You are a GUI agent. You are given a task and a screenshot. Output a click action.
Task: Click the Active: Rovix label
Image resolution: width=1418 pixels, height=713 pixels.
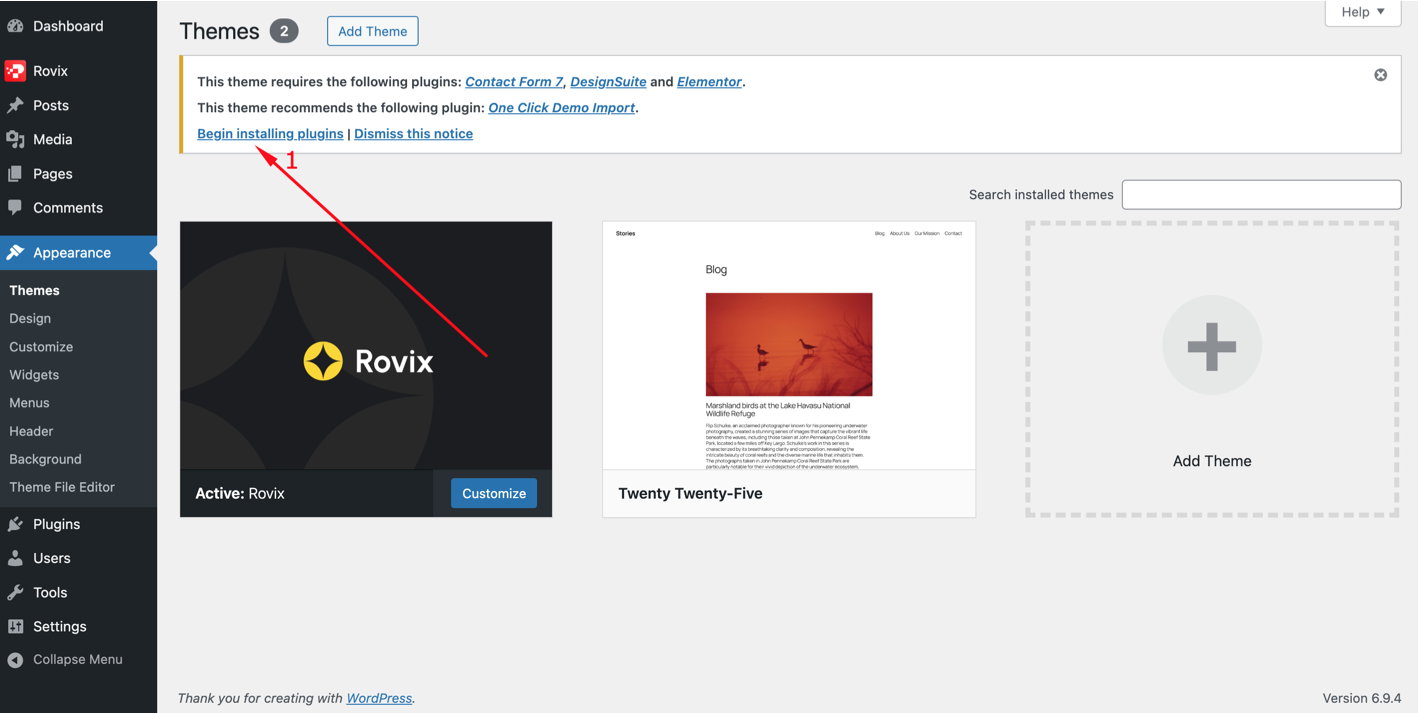point(240,494)
